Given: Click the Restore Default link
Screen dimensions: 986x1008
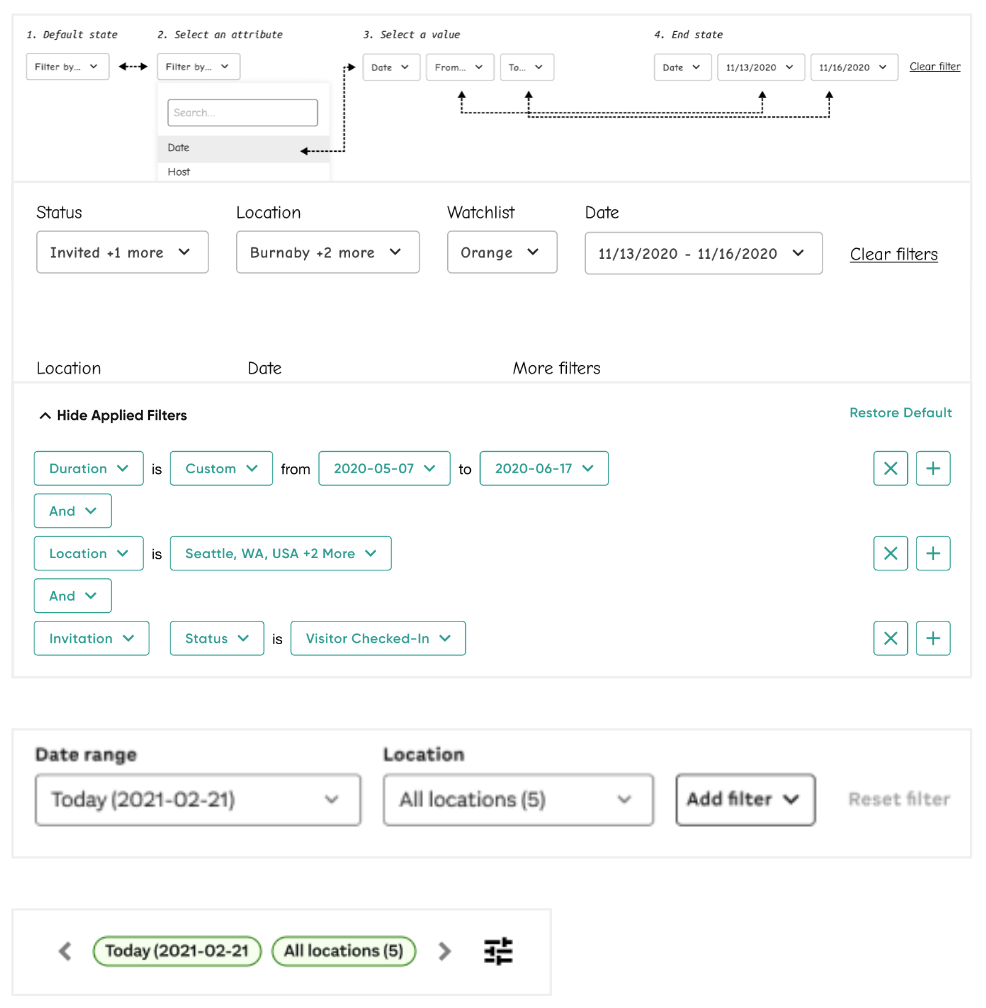Looking at the screenshot, I should [x=900, y=413].
